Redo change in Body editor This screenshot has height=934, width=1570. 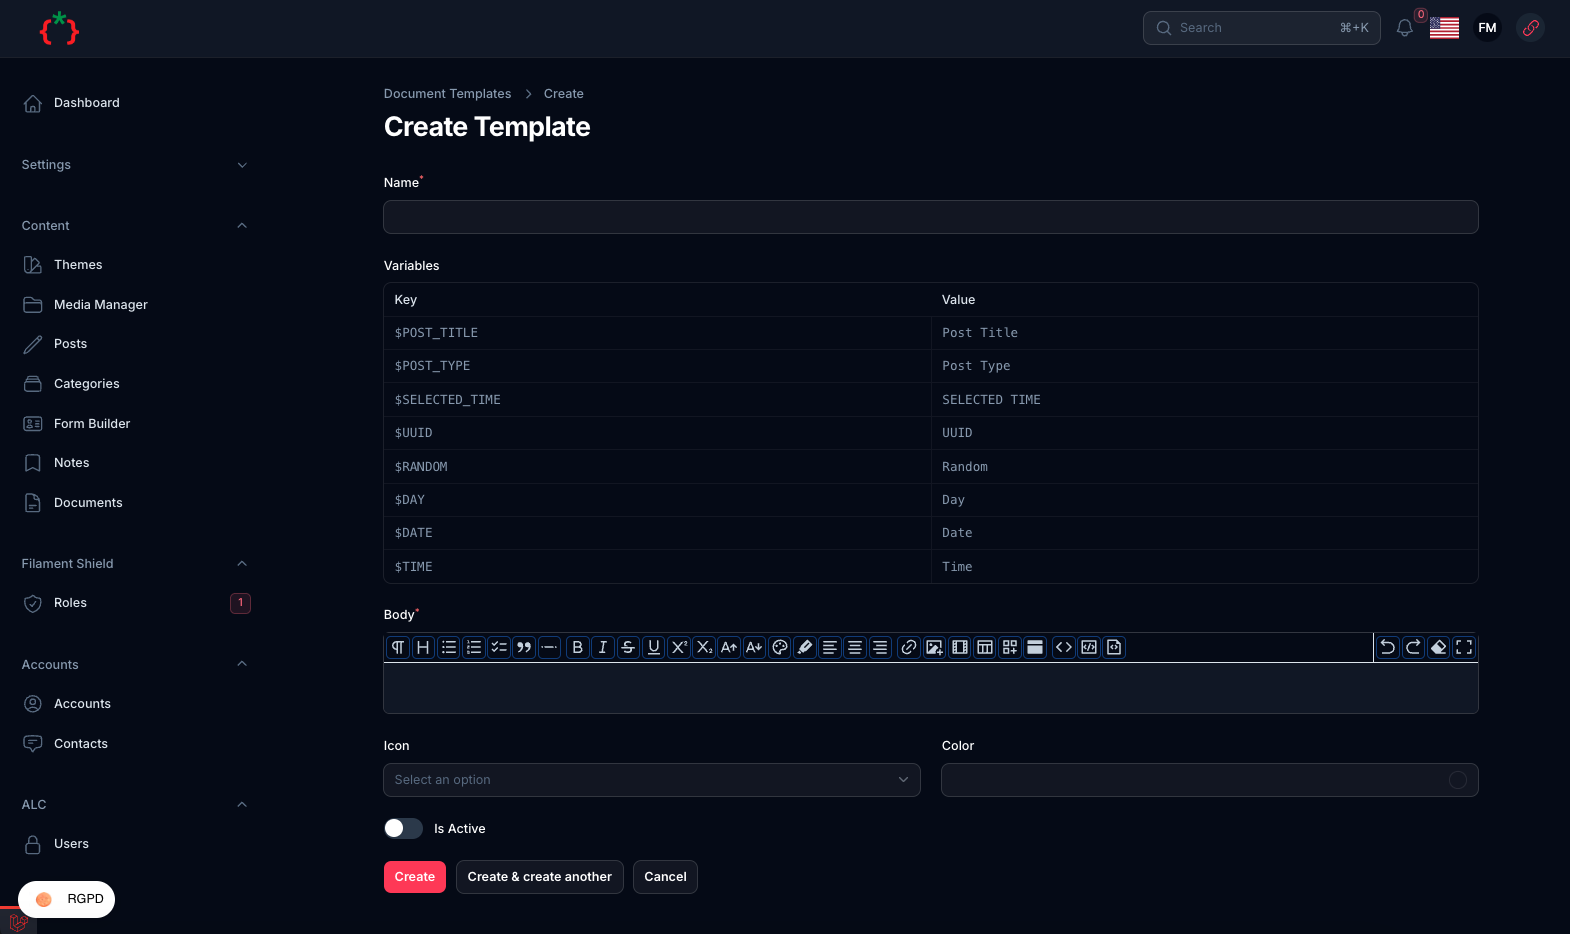1413,647
